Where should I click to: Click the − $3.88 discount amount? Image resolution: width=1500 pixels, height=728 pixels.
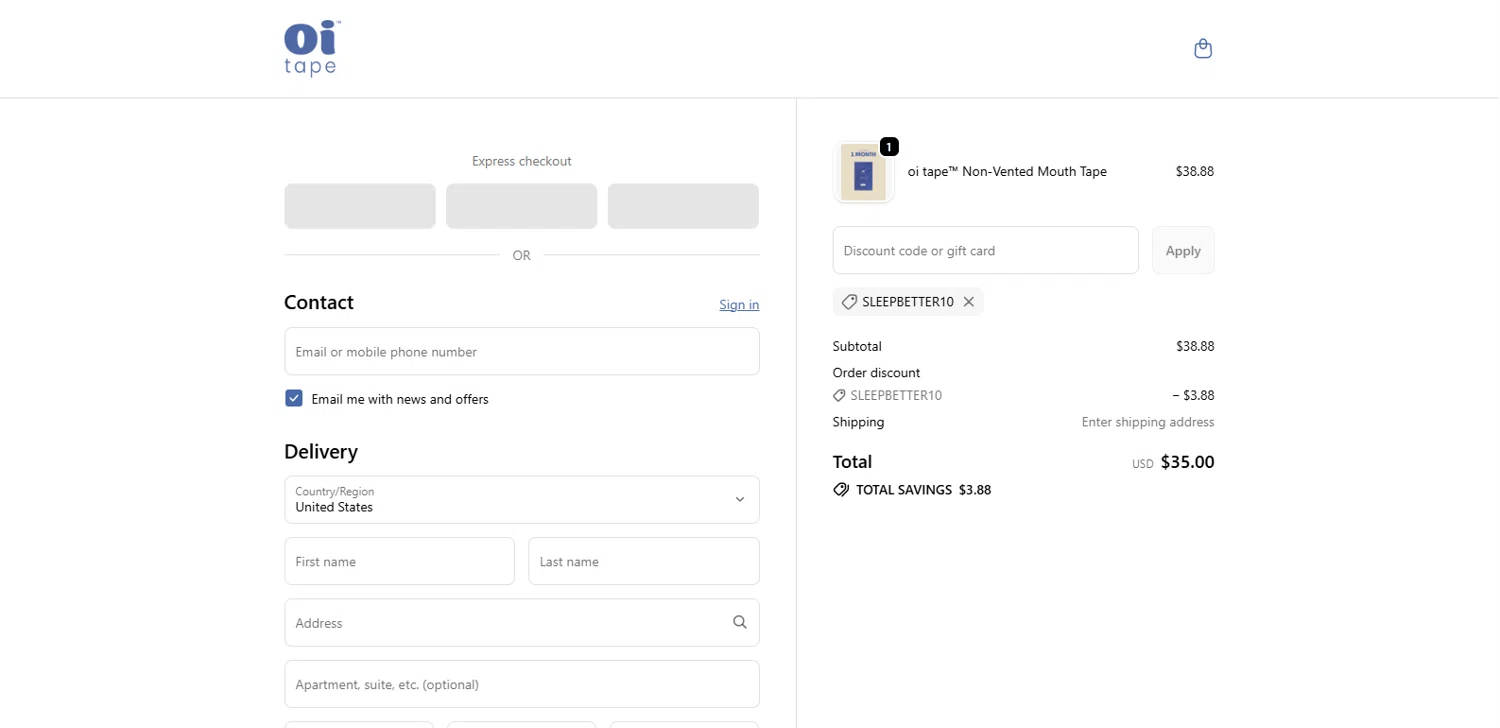[x=1193, y=396]
